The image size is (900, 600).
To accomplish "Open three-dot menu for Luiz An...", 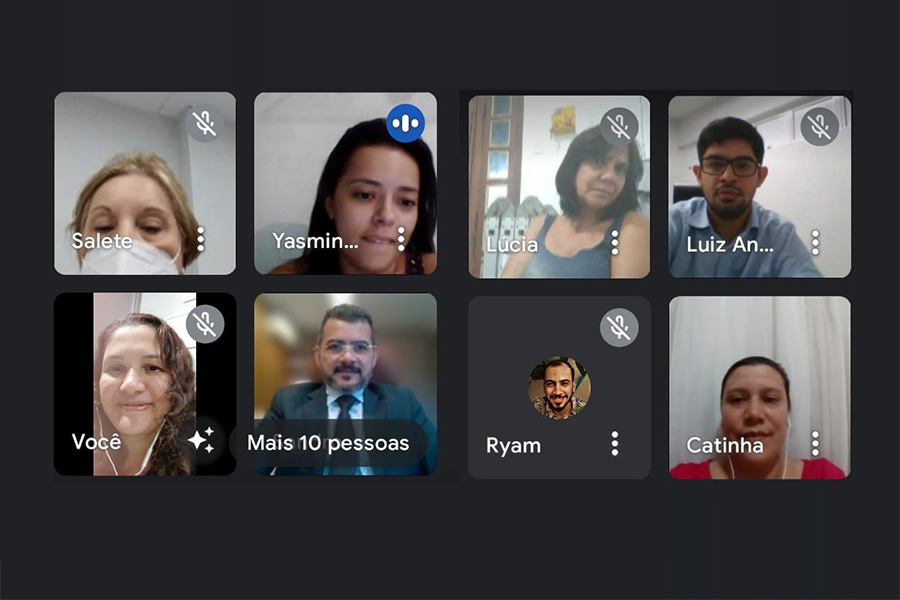I will pyautogui.click(x=816, y=243).
